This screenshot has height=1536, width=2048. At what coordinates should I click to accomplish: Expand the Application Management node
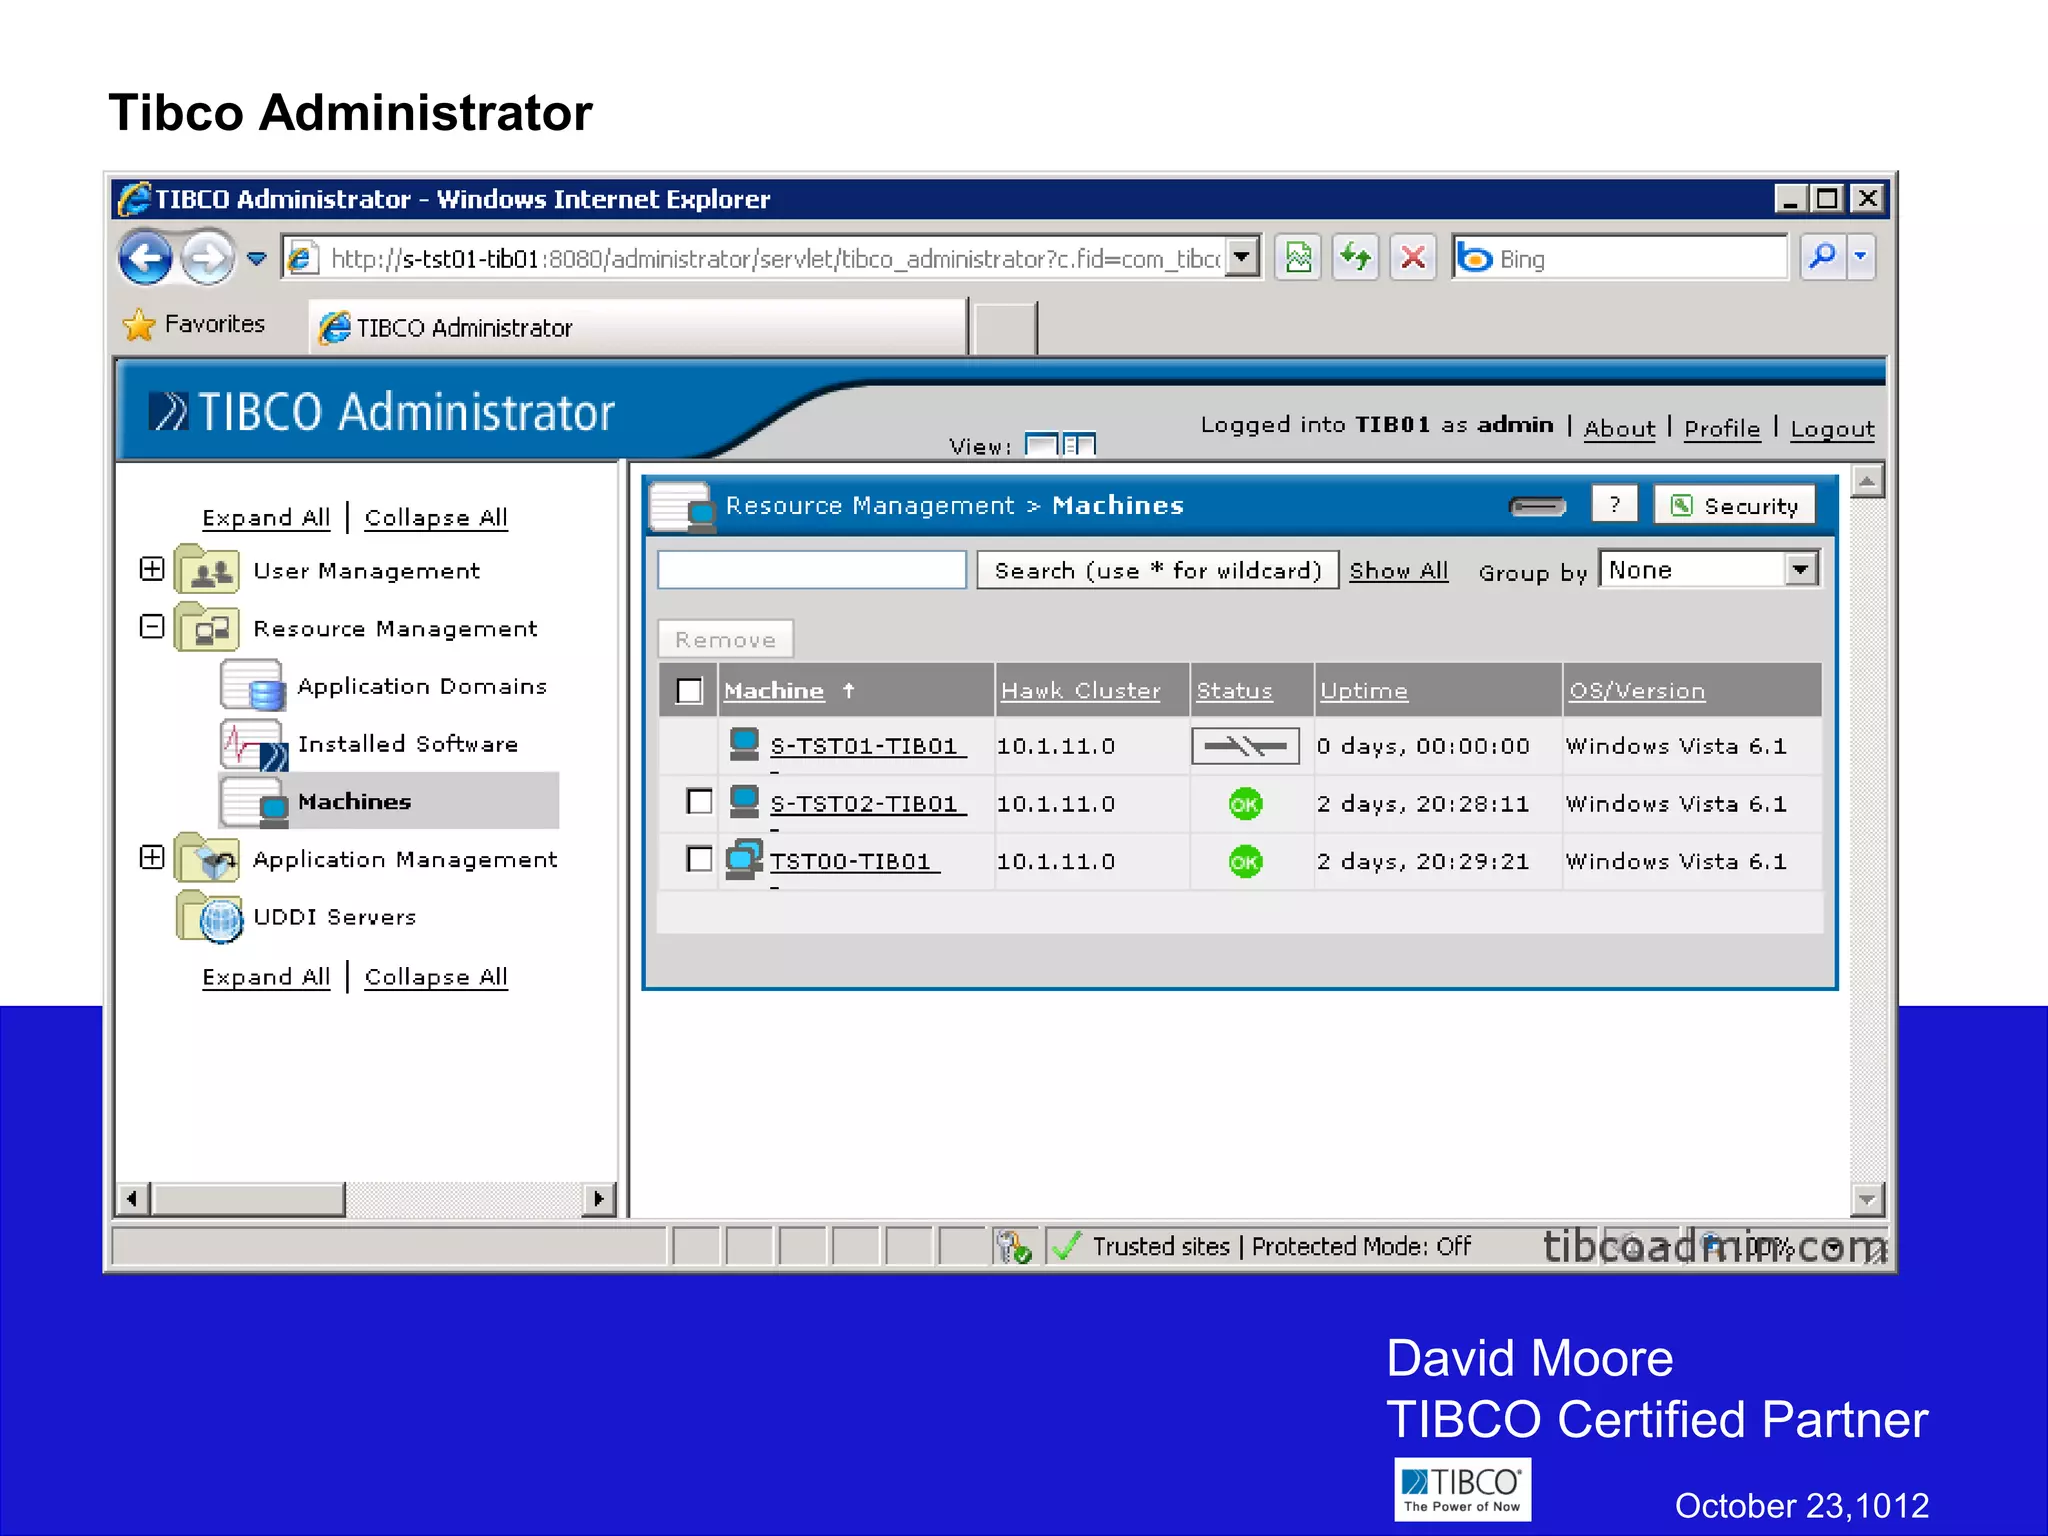tap(152, 857)
